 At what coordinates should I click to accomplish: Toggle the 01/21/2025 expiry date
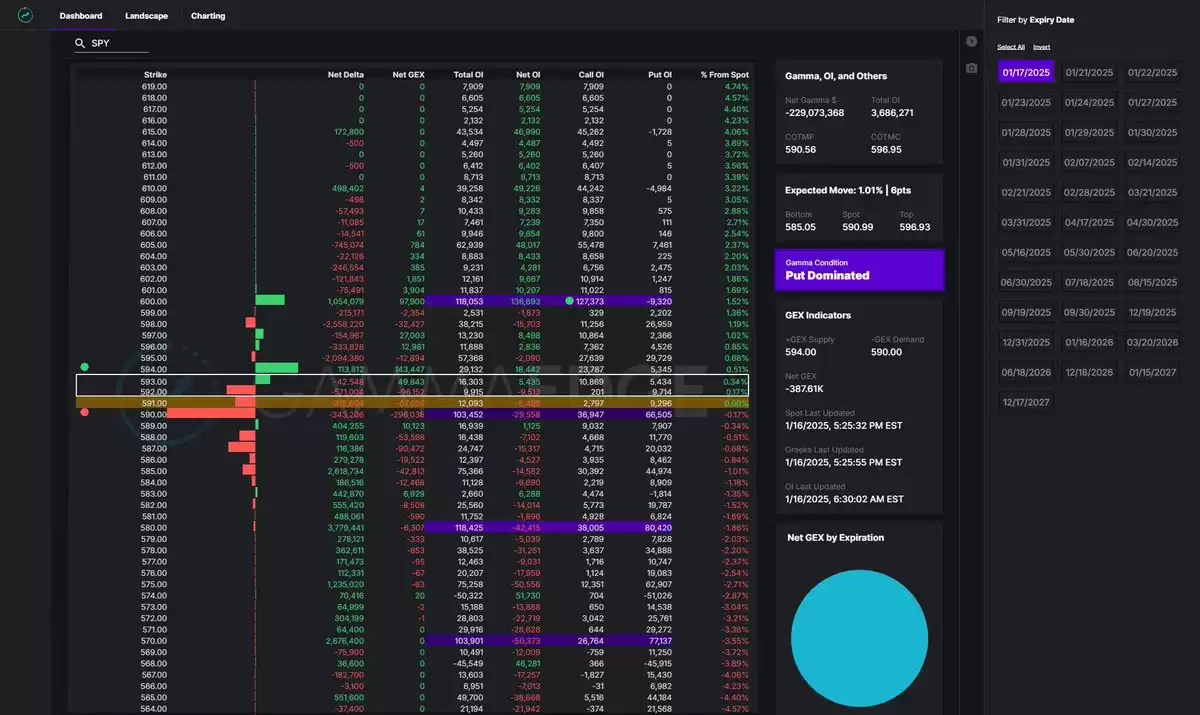[1089, 72]
